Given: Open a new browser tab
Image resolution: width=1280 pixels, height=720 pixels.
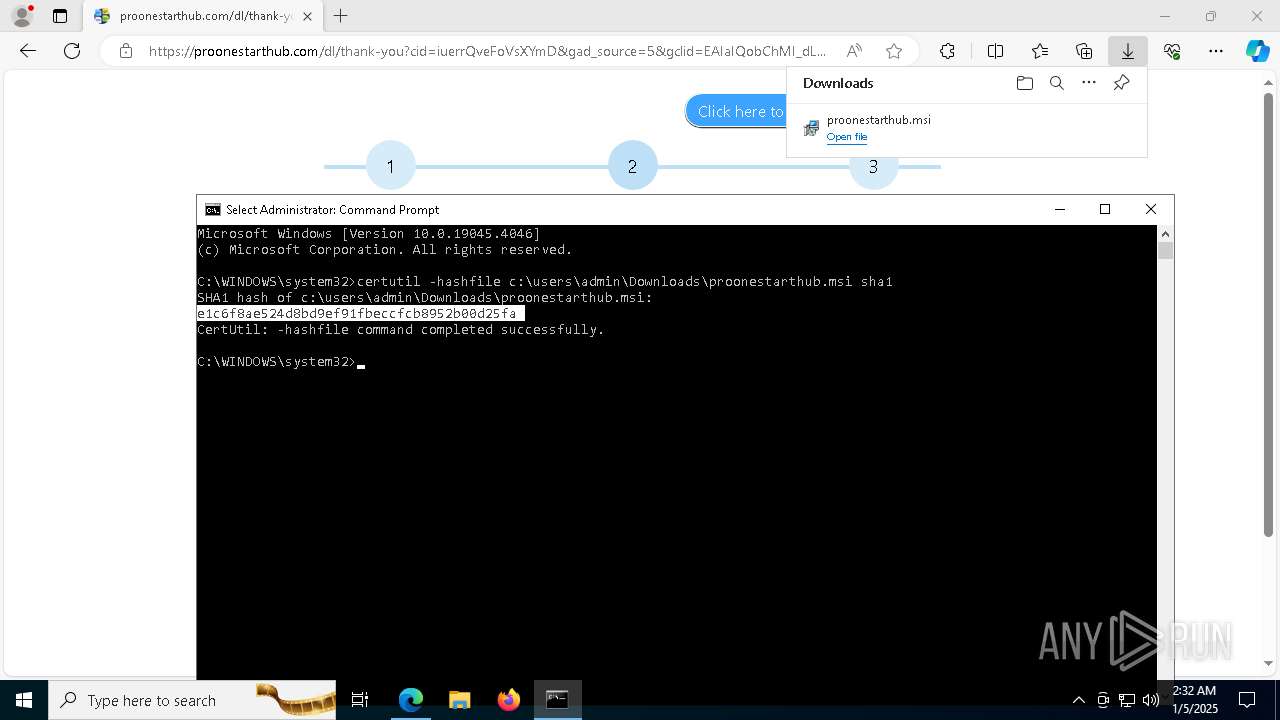Looking at the screenshot, I should coord(341,16).
